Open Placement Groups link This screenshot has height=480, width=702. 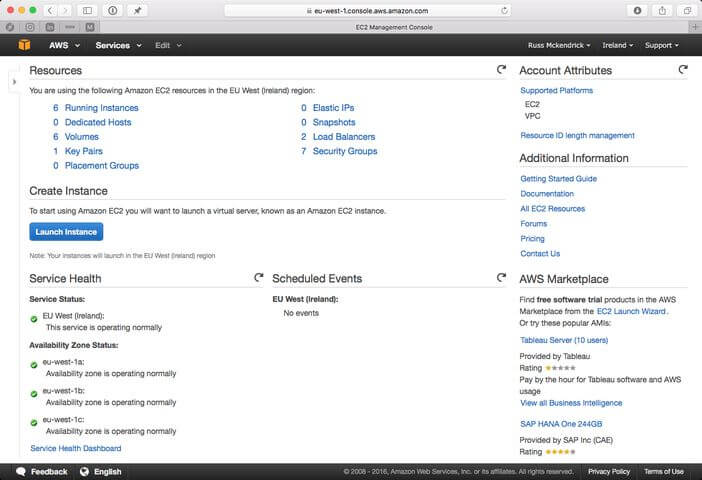pos(102,165)
